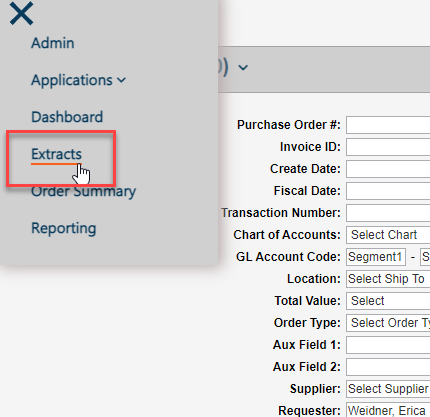
Task: Click the Fiscal Date field
Action: click(x=388, y=191)
